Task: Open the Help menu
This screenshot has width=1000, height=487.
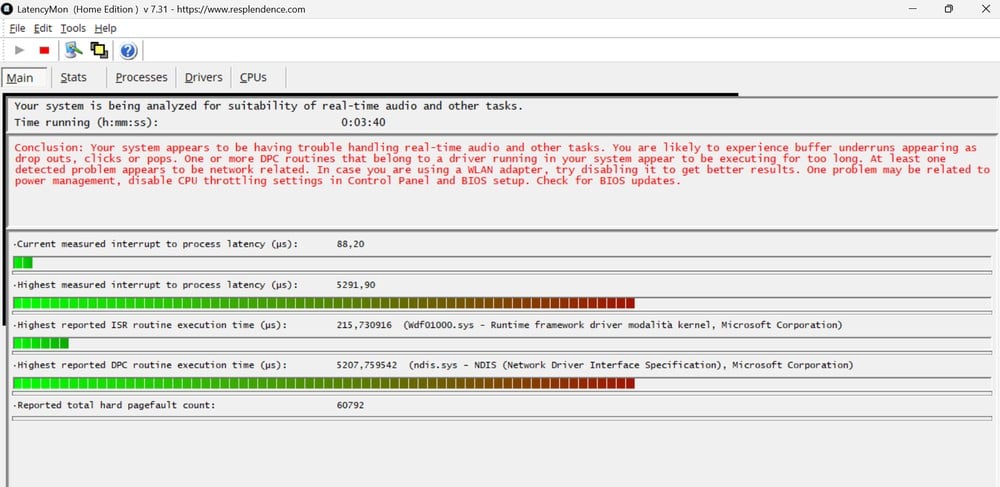Action: (105, 28)
